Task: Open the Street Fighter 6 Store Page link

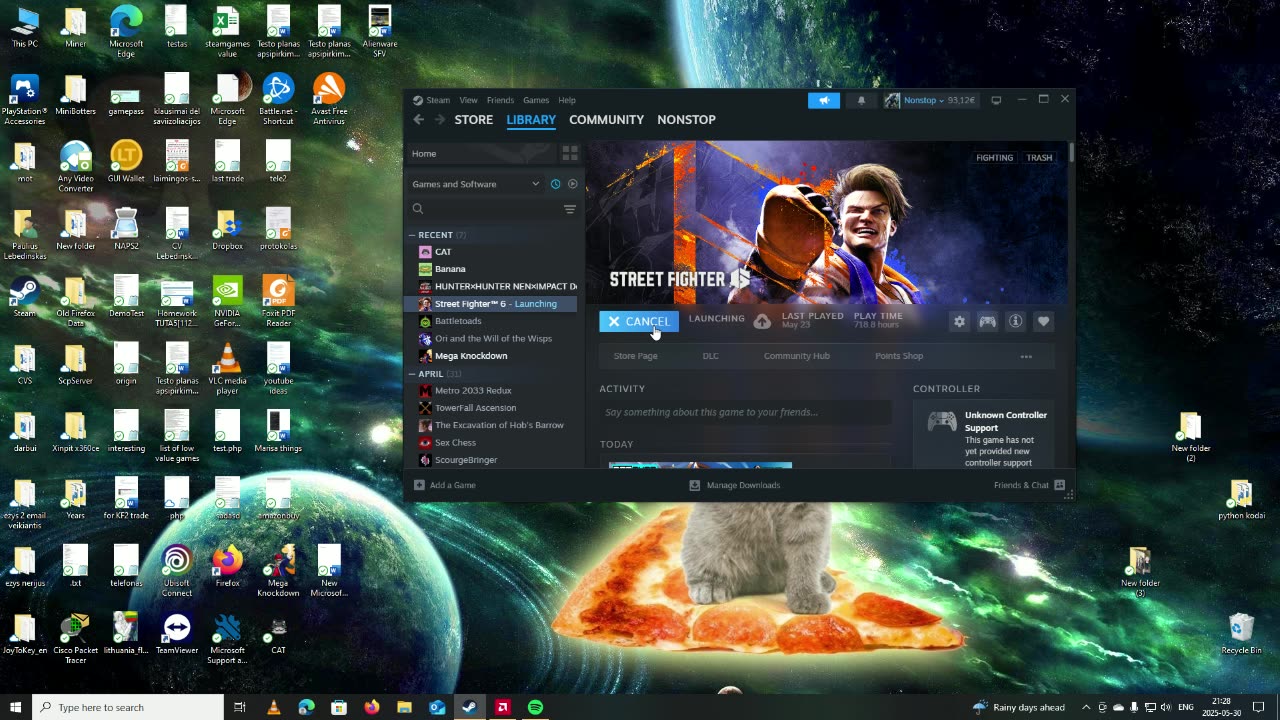Action: 636,356
